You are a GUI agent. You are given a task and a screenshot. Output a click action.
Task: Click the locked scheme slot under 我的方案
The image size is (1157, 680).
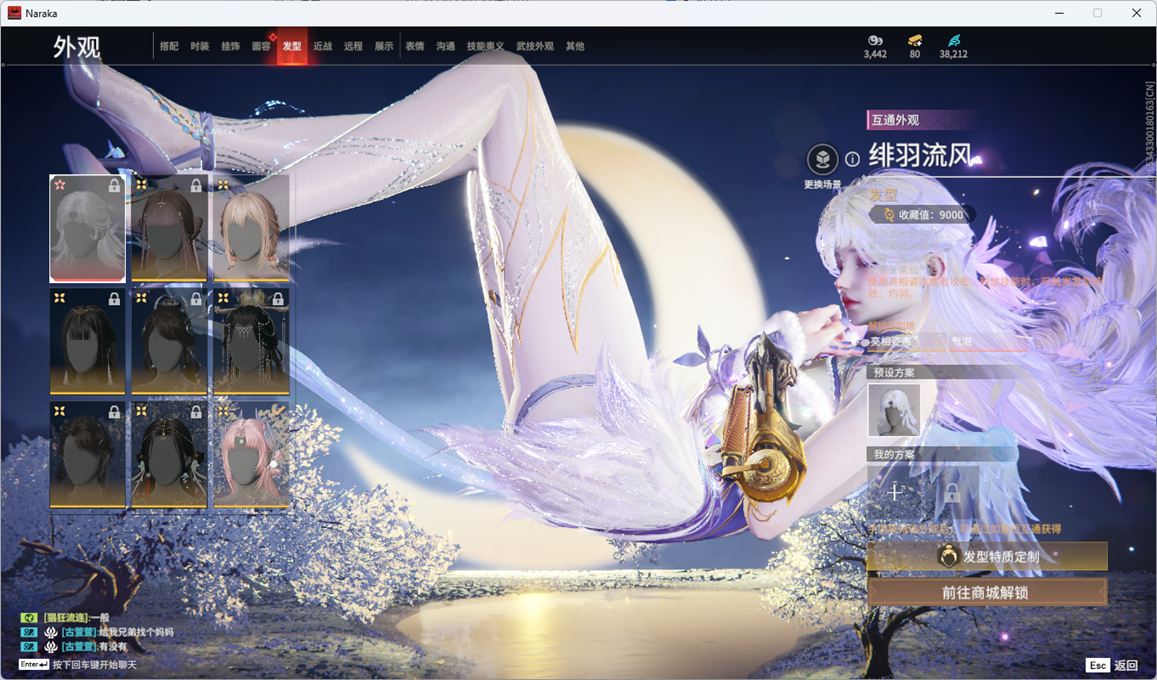(952, 492)
